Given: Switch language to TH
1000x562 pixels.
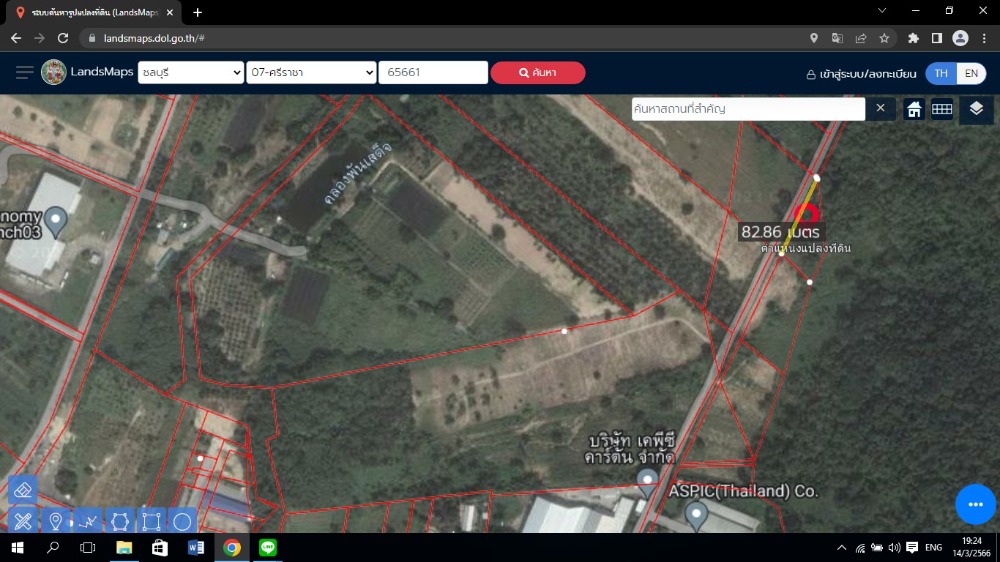Looking at the screenshot, I should pyautogui.click(x=941, y=73).
